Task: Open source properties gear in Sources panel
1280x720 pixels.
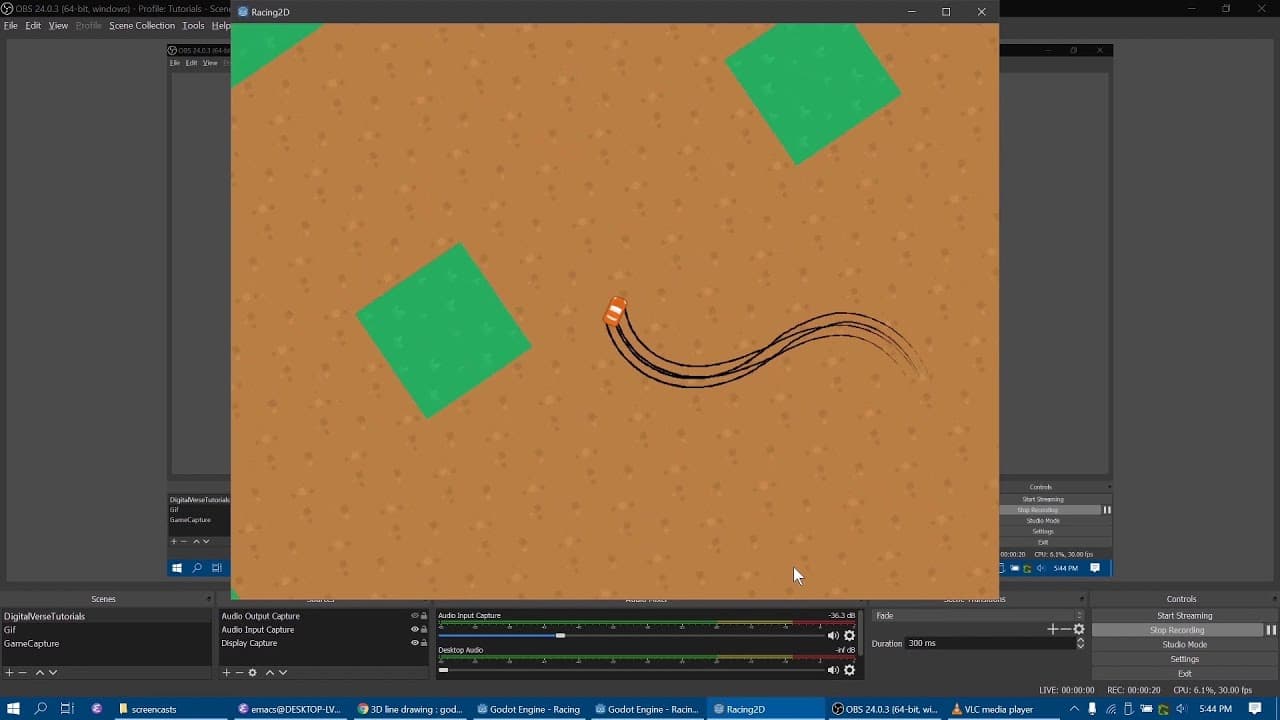Action: (x=253, y=673)
